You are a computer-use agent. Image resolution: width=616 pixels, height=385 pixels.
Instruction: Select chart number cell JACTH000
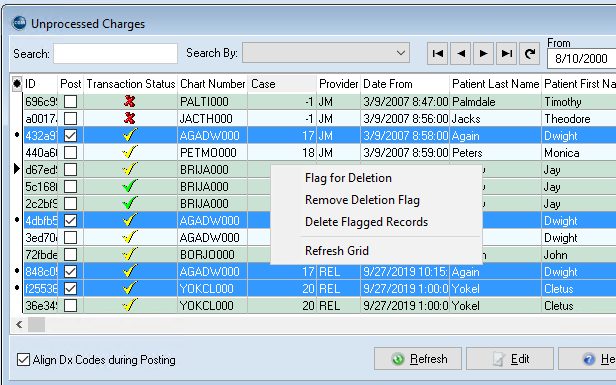point(212,118)
